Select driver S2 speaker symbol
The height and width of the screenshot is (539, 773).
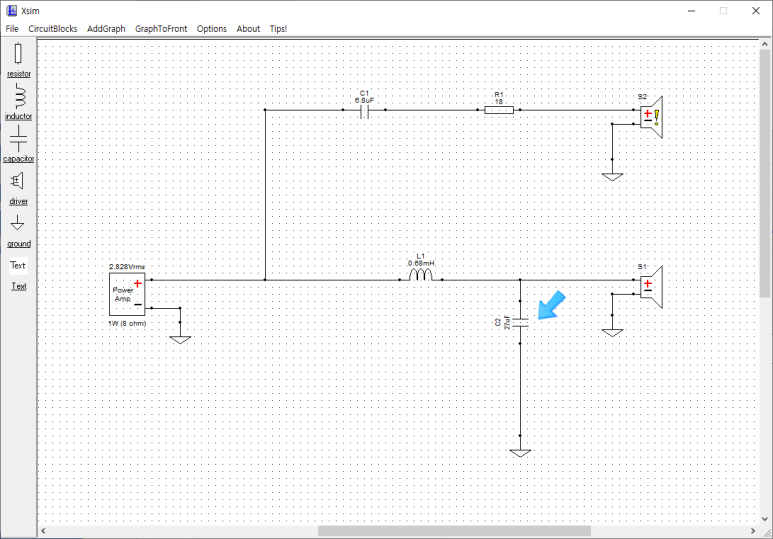651,117
